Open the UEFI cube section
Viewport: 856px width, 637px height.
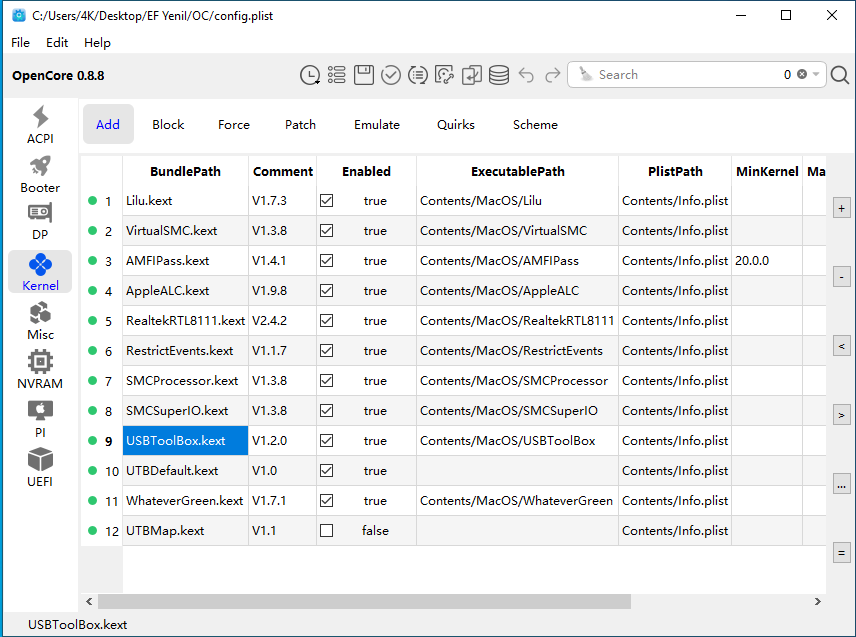[40, 468]
